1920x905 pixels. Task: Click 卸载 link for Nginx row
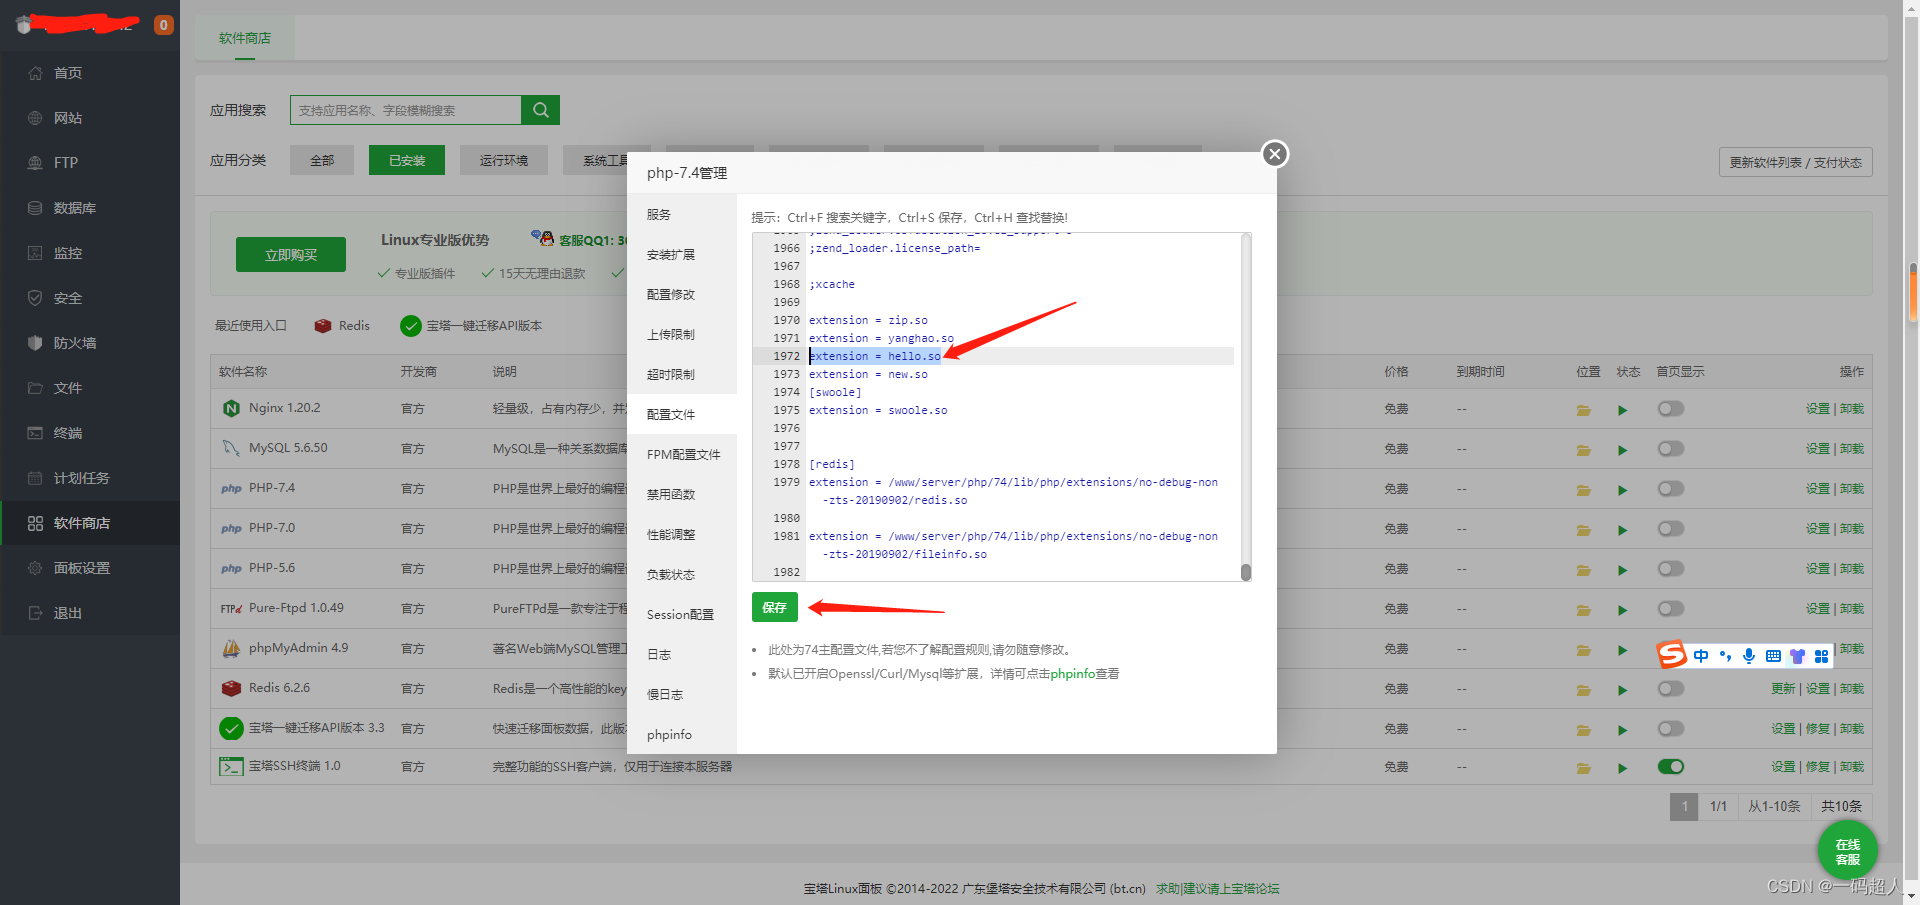point(1852,409)
